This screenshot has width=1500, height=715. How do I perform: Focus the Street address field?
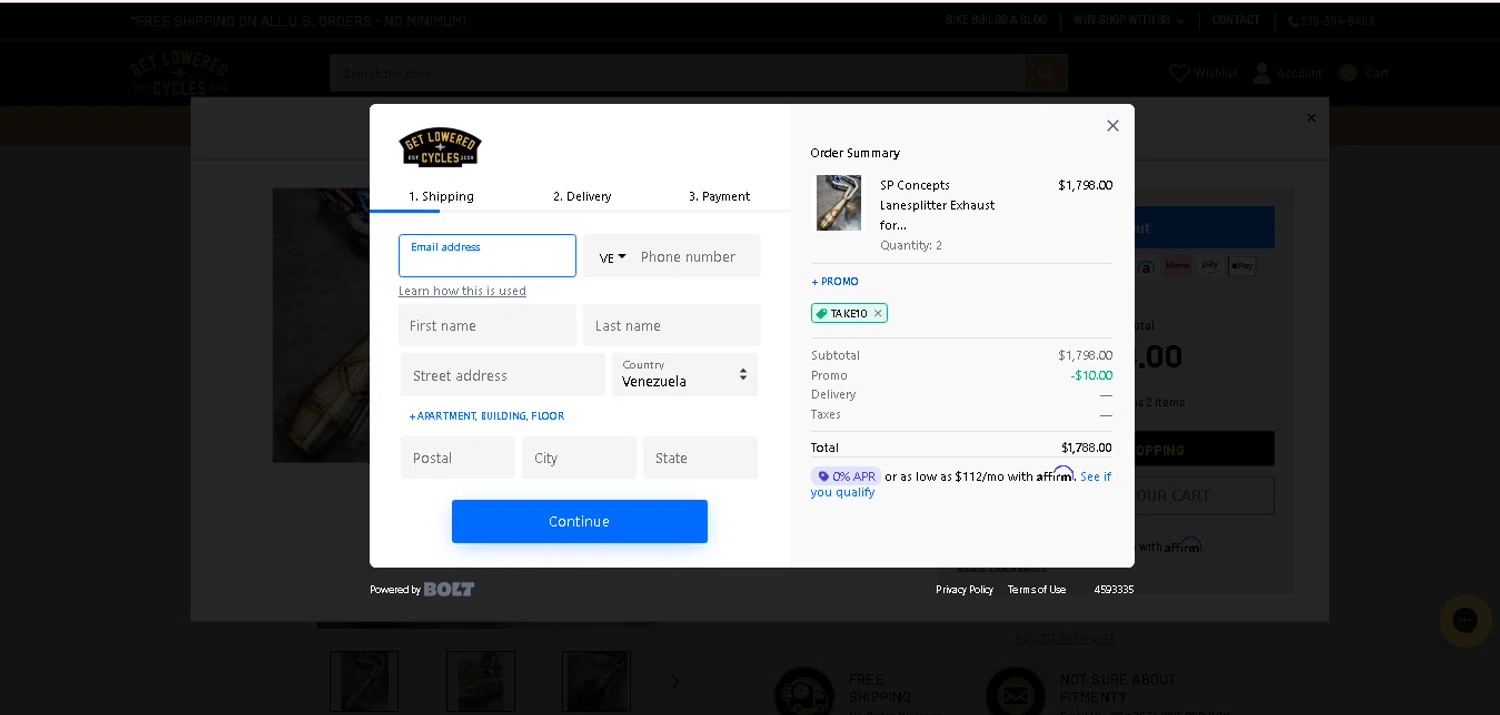pyautogui.click(x=503, y=375)
